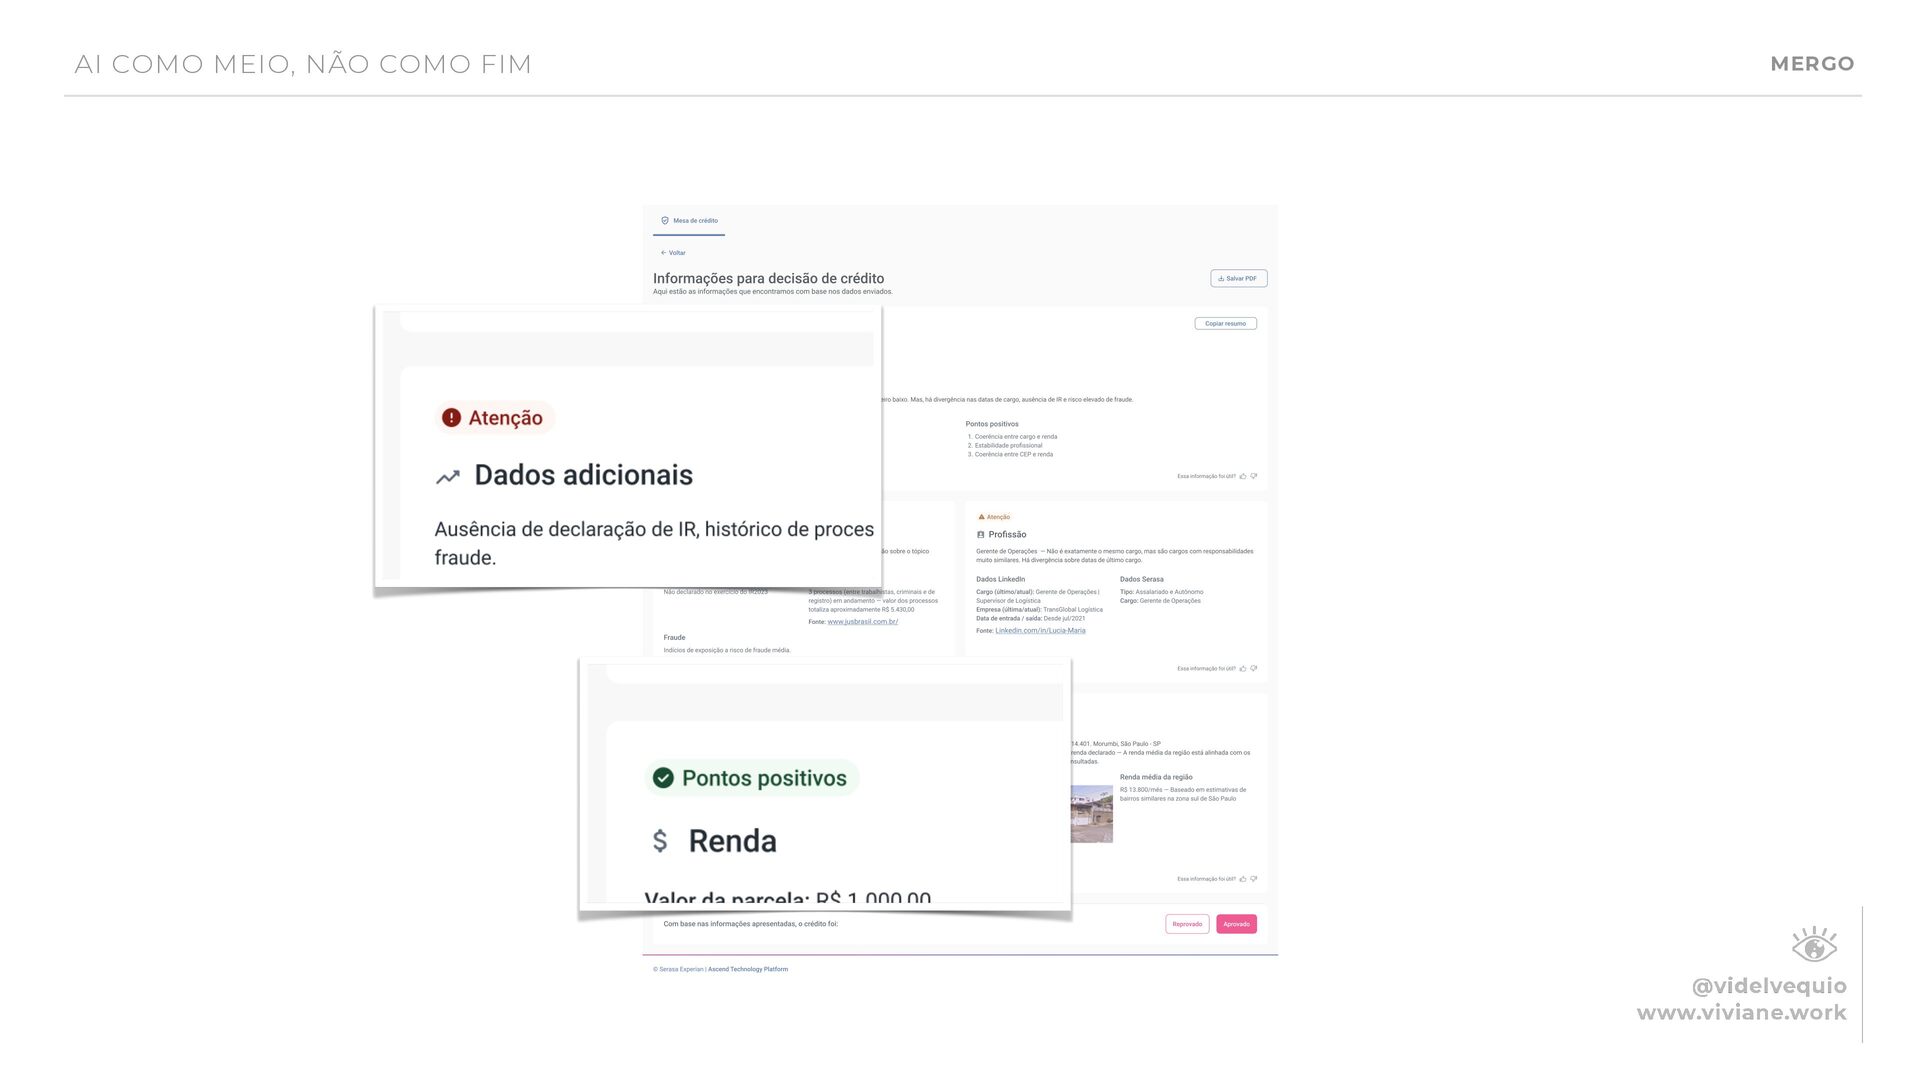Open the www.jusbrasil.com.br source link
Screen dimensions: 1920x1080
coord(862,622)
